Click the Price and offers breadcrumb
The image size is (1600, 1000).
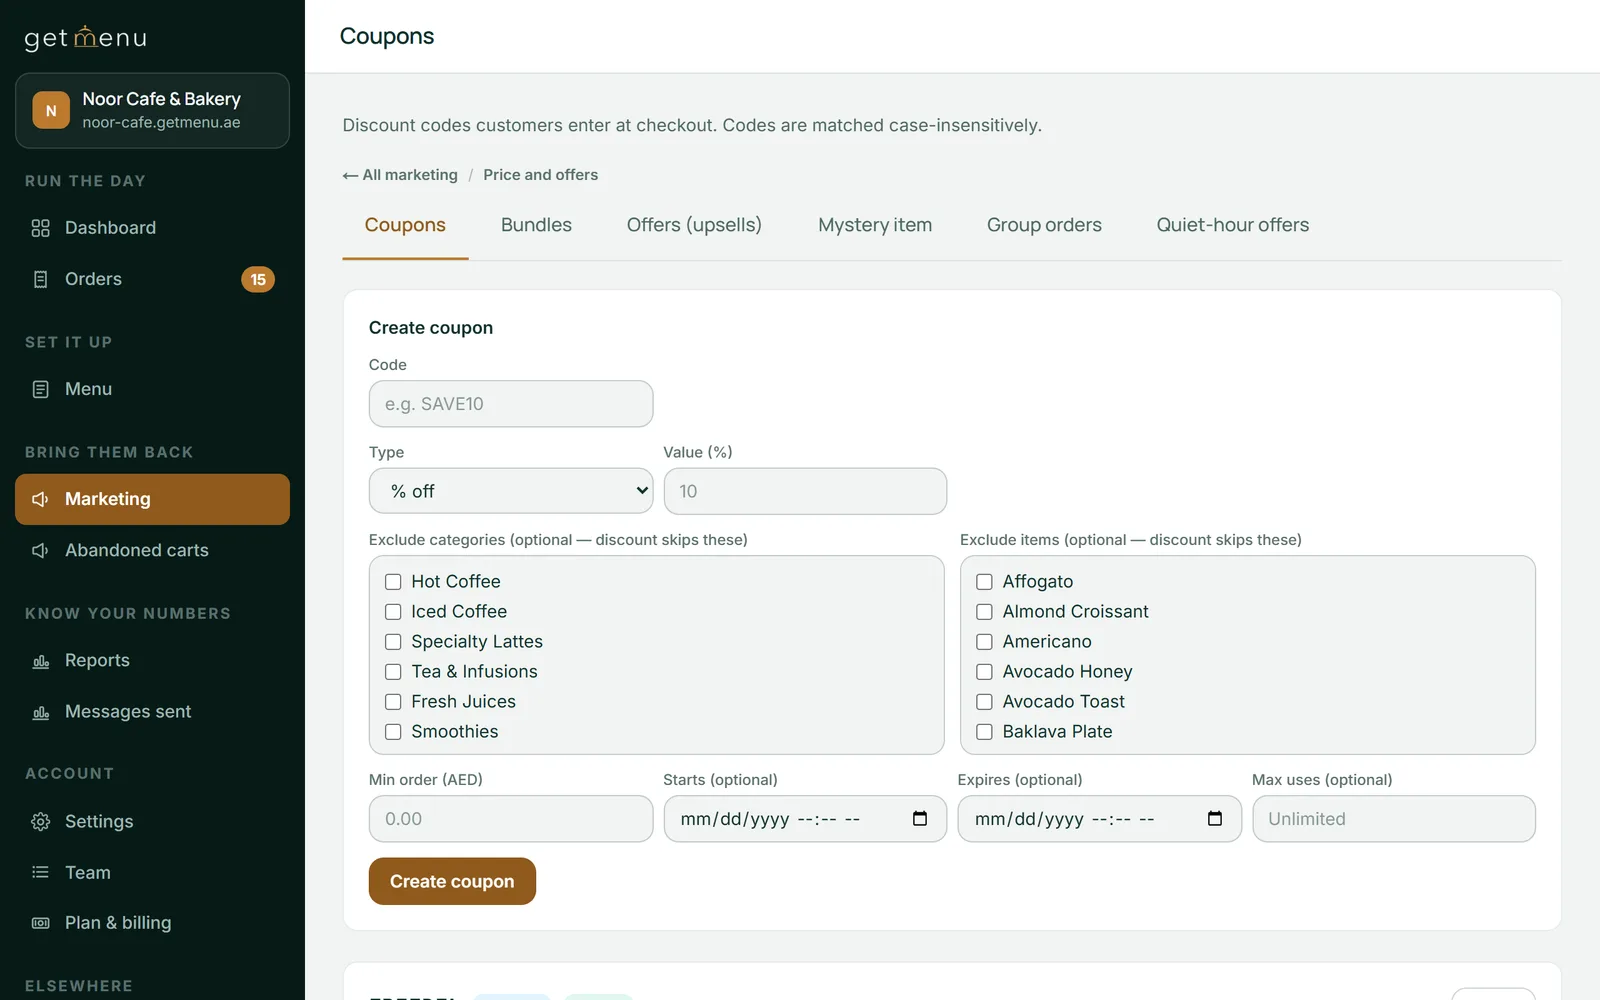pyautogui.click(x=540, y=175)
